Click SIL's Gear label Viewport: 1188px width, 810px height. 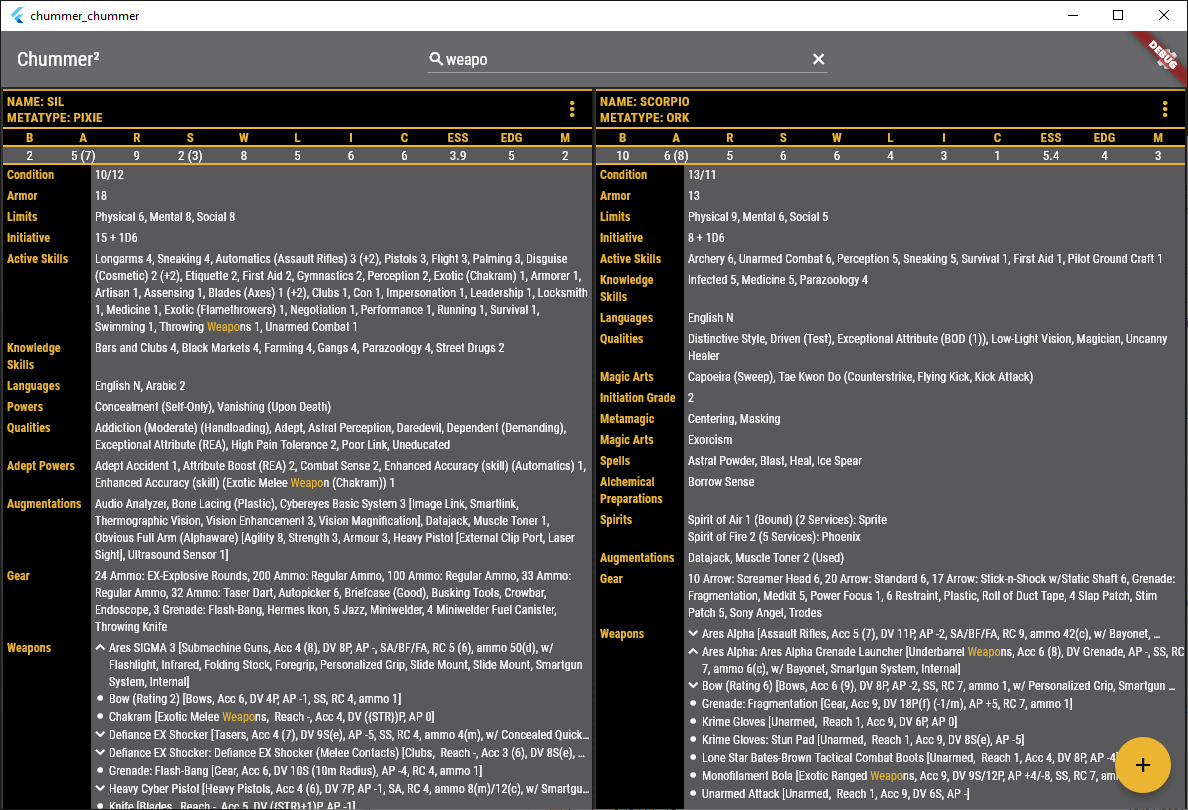pos(18,576)
